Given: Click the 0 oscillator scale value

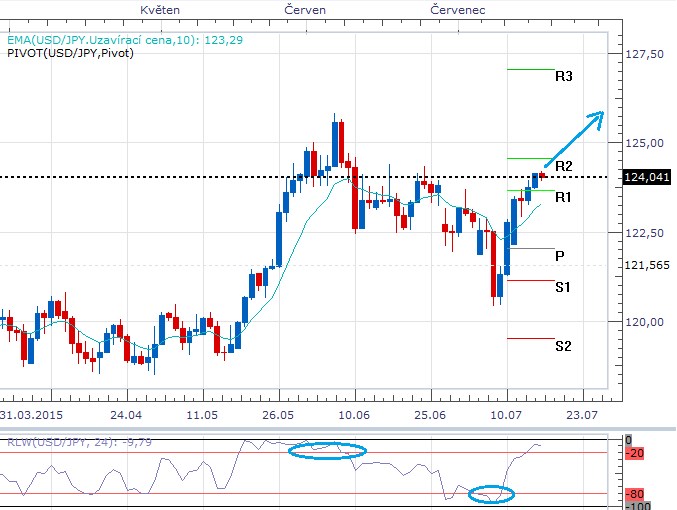Looking at the screenshot, I should (628, 440).
